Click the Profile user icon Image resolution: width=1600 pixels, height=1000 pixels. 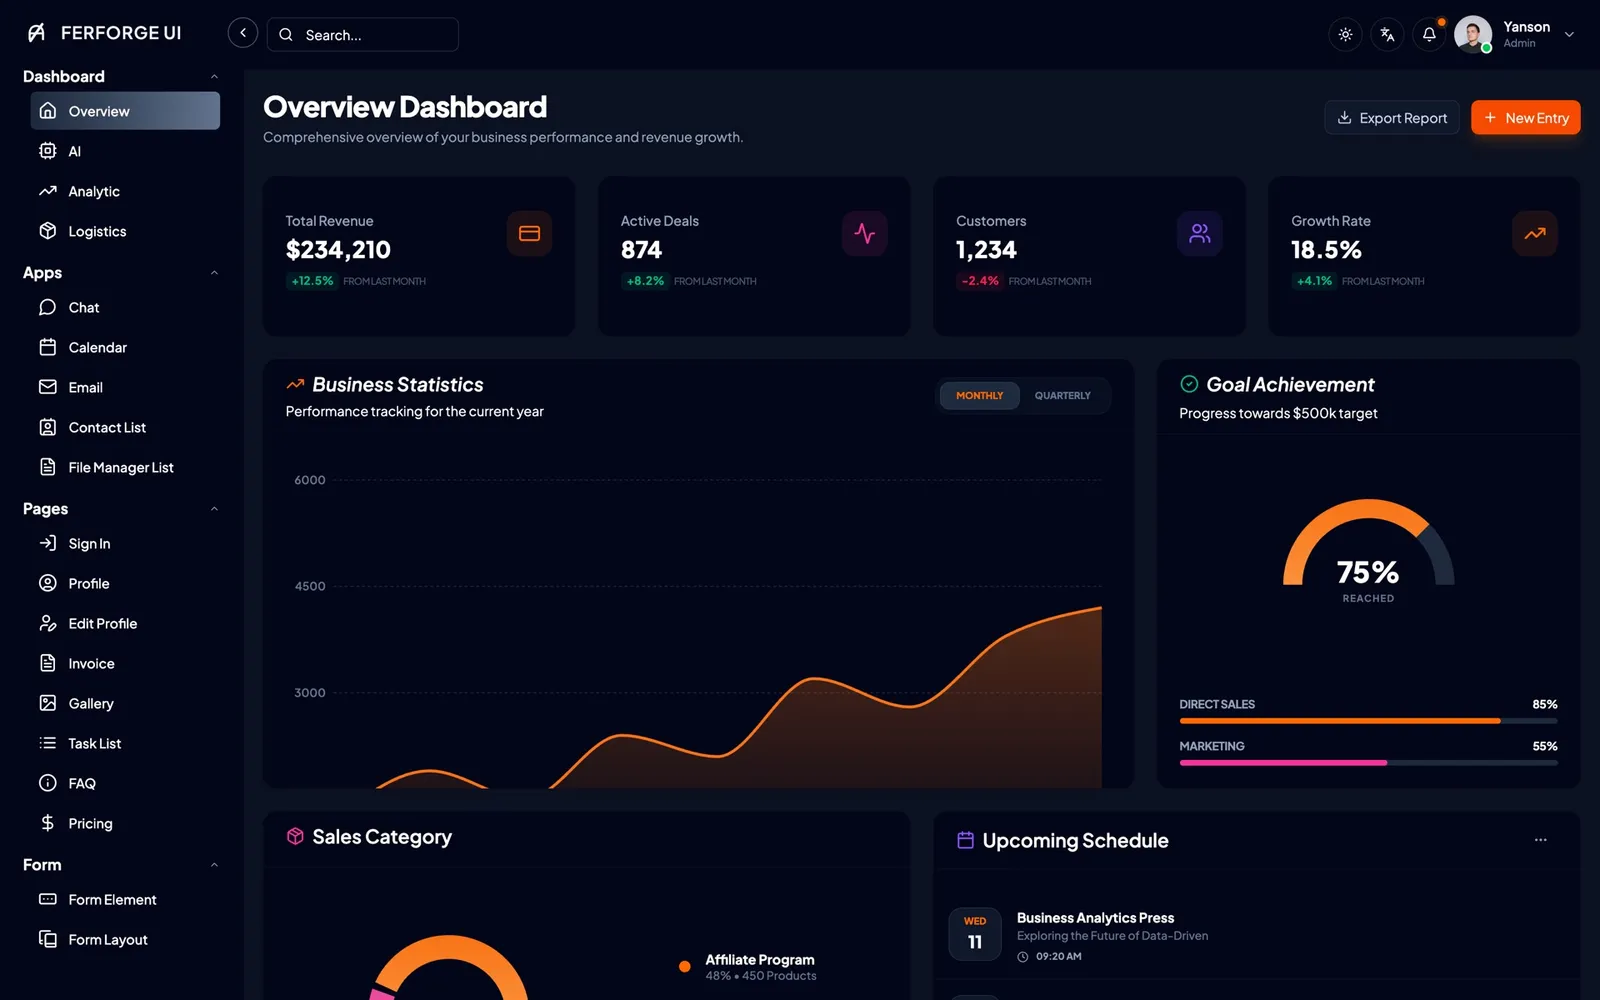(47, 583)
